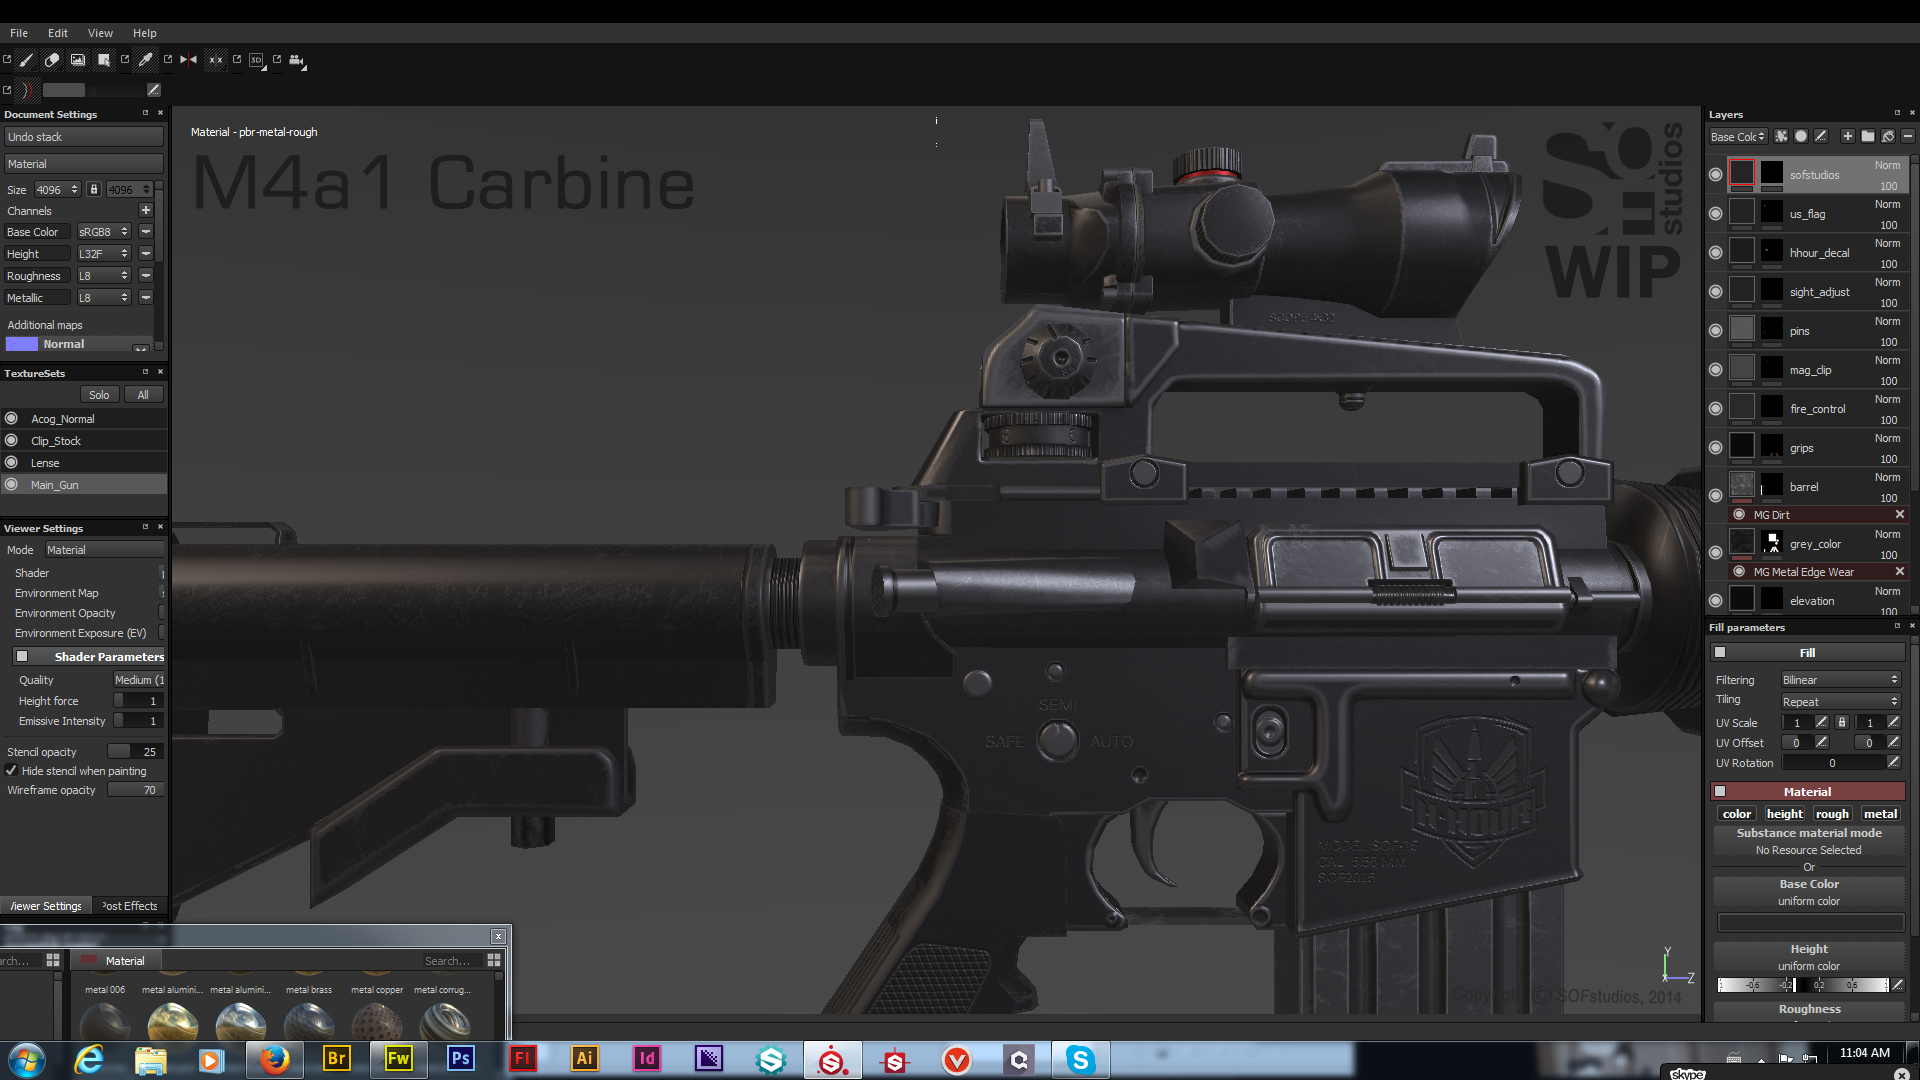Hide the us_flag layer
Image resolution: width=1920 pixels, height=1080 pixels.
(1716, 213)
